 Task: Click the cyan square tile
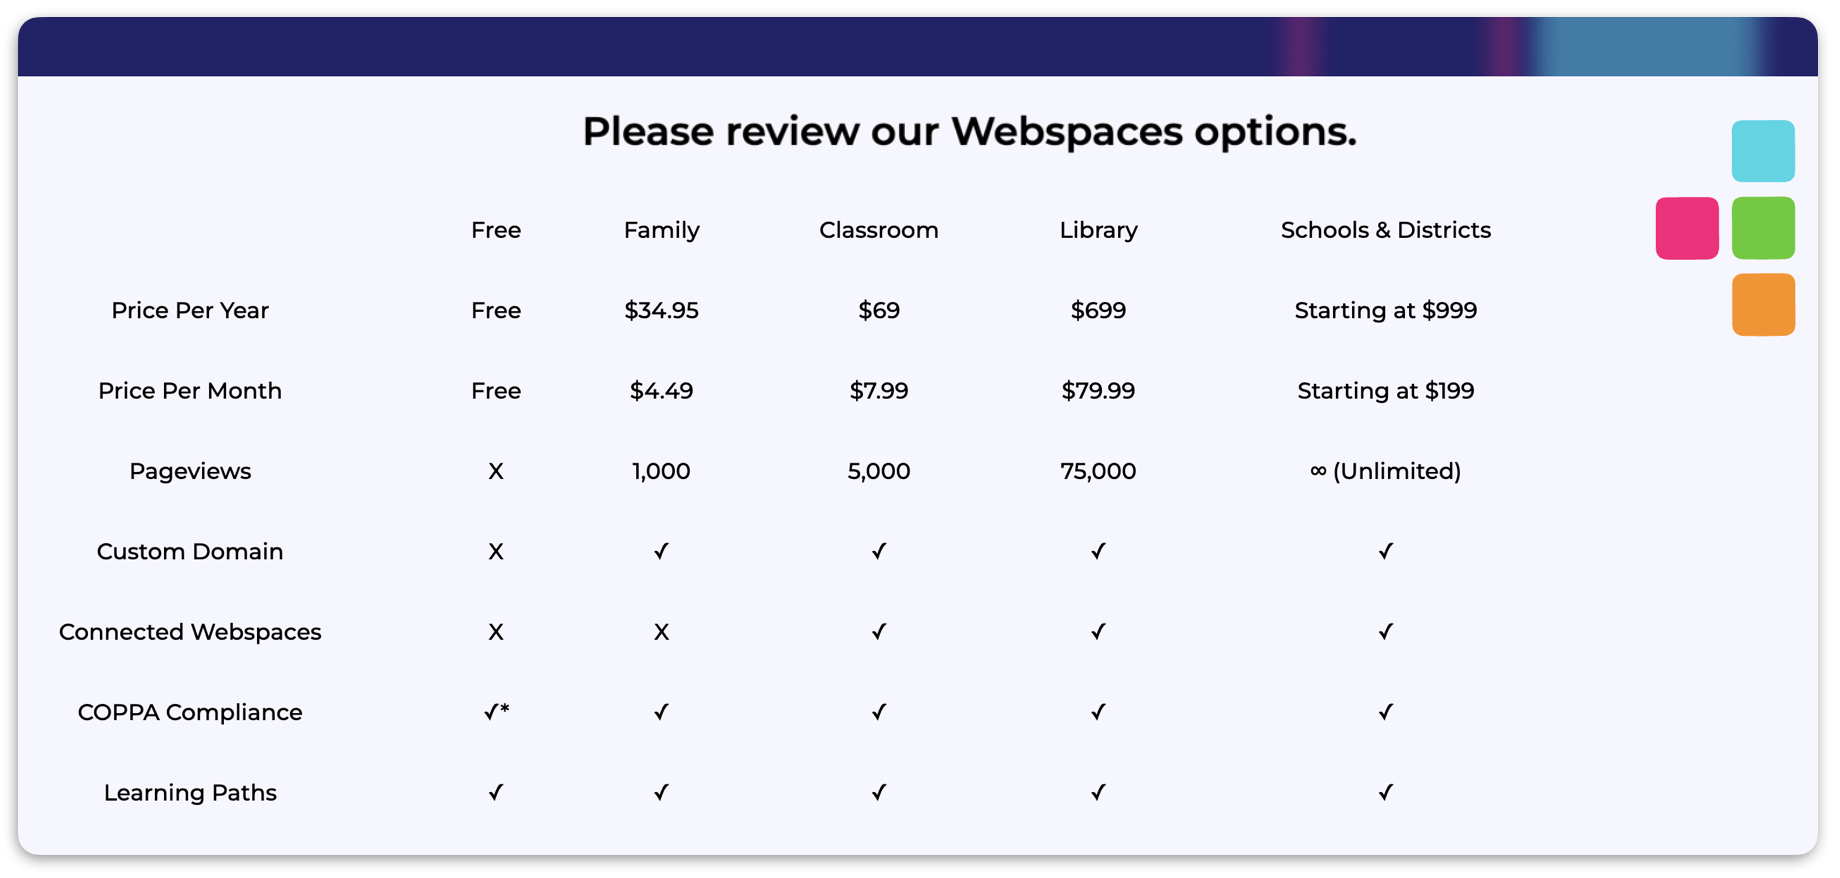coord(1762,151)
